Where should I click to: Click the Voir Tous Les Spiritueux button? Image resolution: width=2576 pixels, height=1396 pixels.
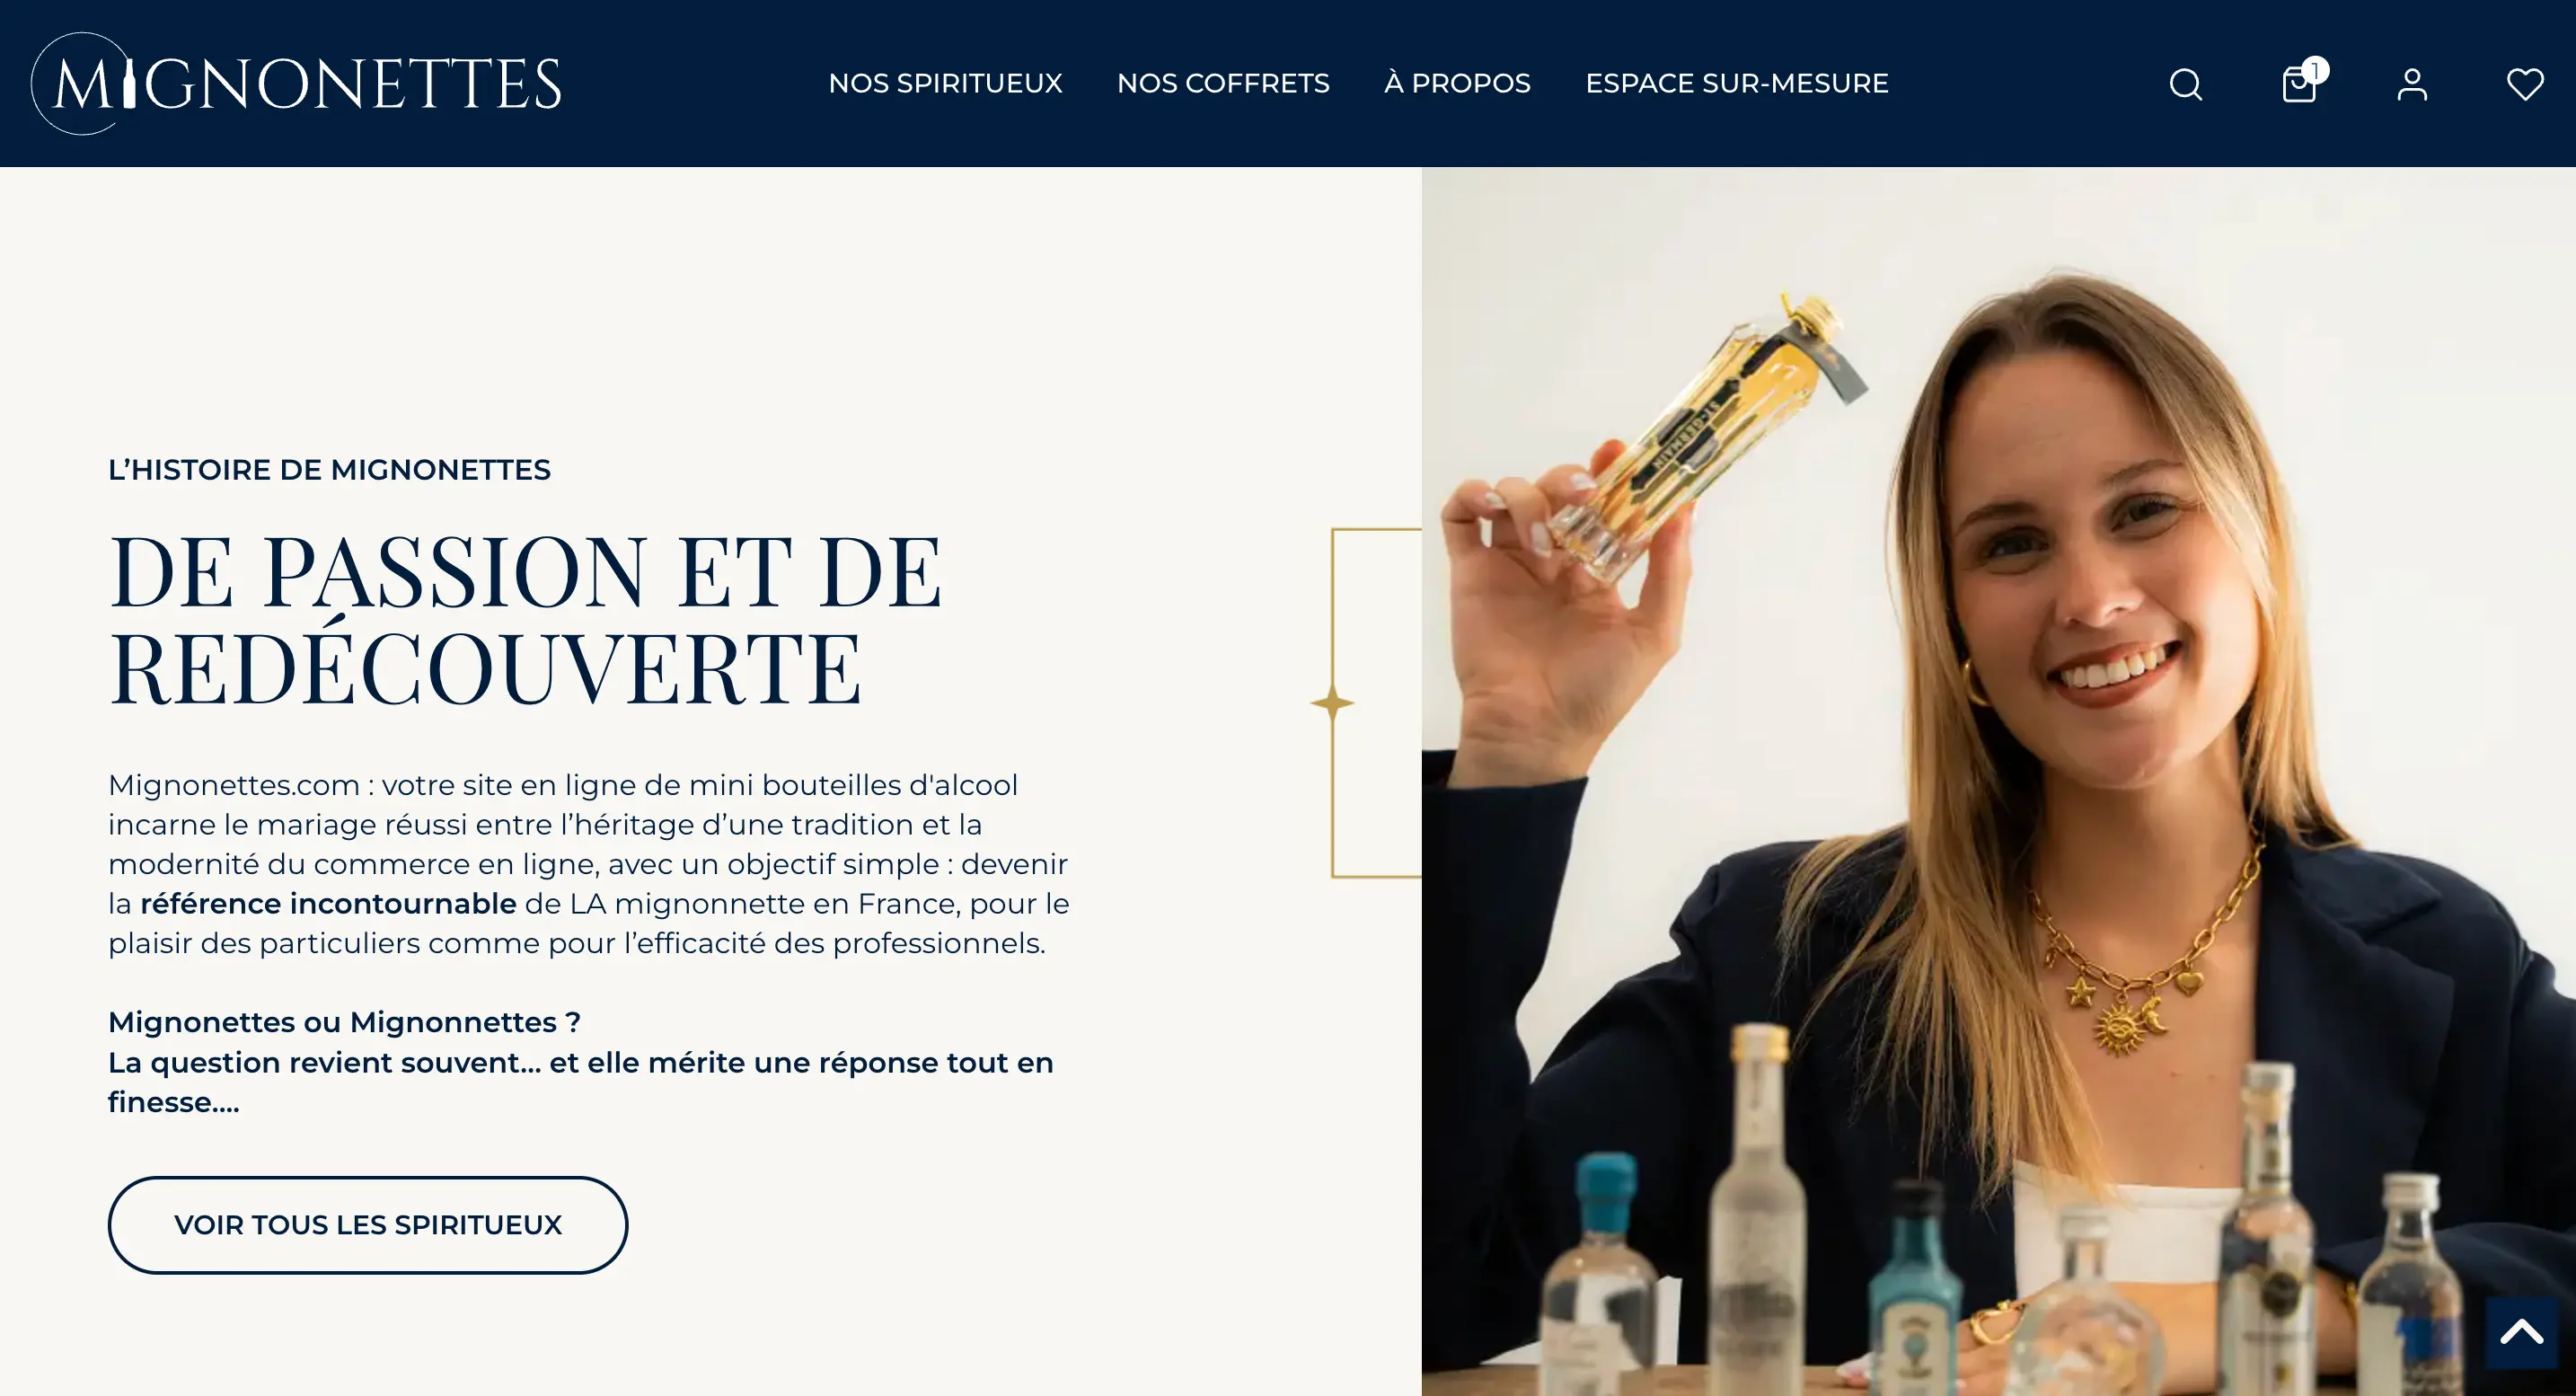(368, 1225)
